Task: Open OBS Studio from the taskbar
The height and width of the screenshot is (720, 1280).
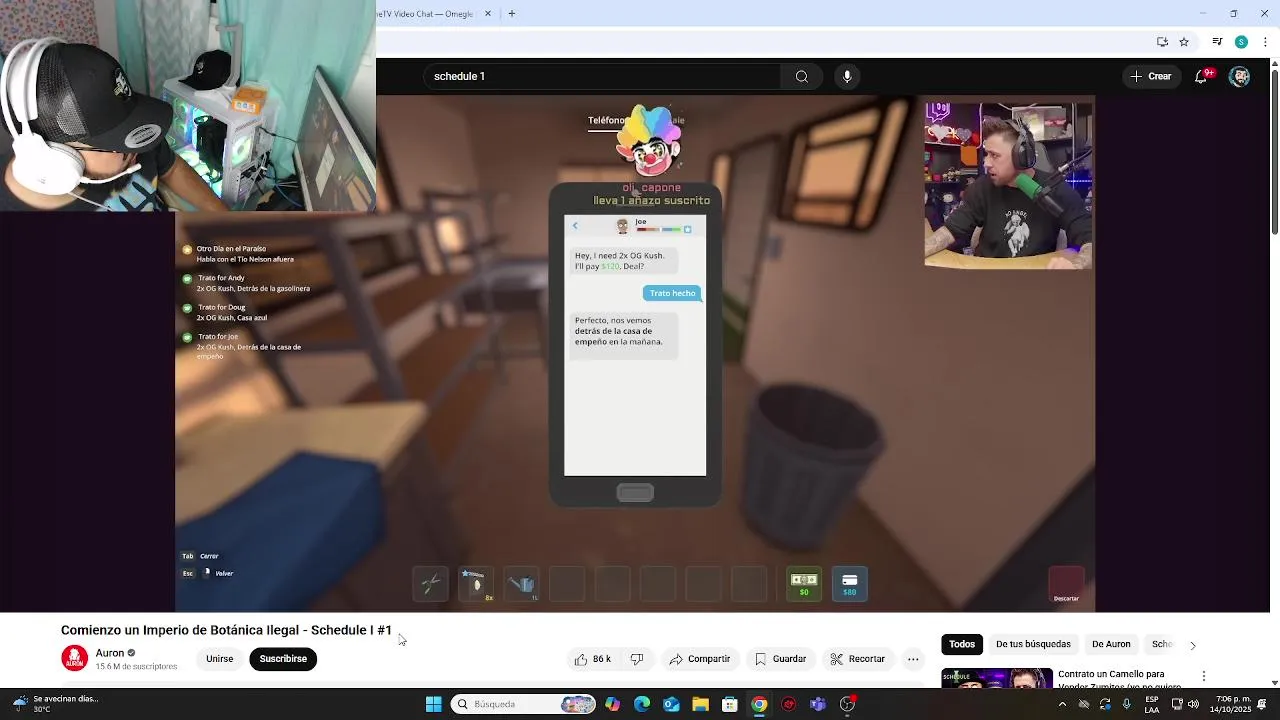Action: (x=848, y=704)
